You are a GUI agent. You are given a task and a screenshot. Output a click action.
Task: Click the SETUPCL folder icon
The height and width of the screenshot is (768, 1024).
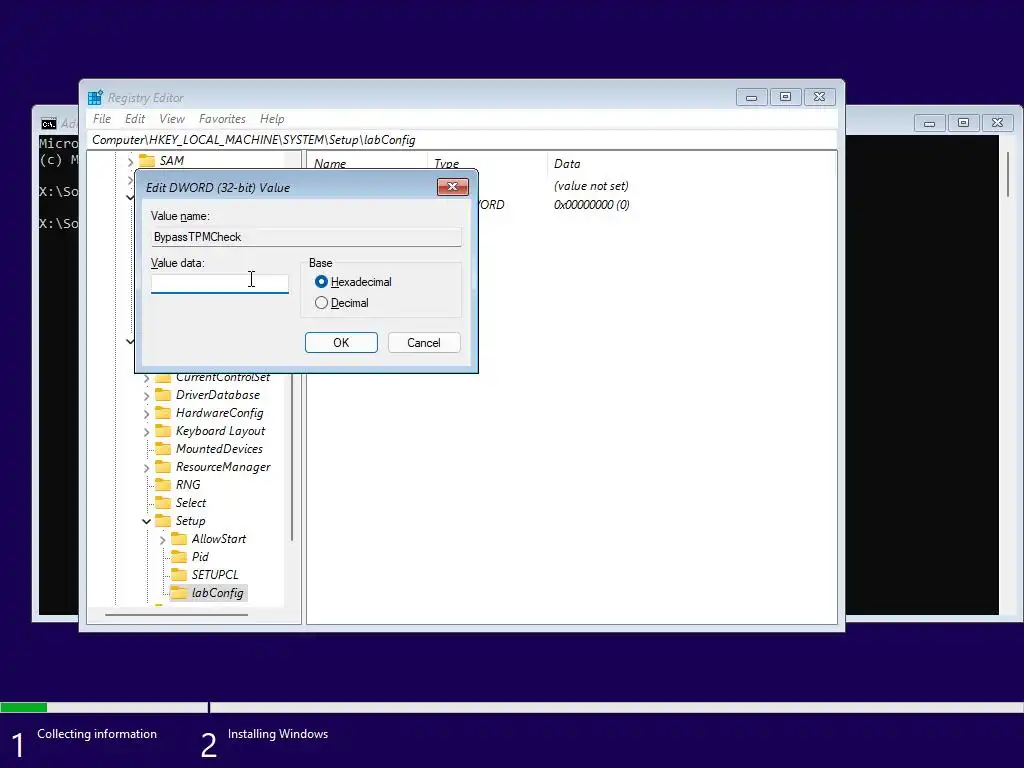pyautogui.click(x=178, y=575)
